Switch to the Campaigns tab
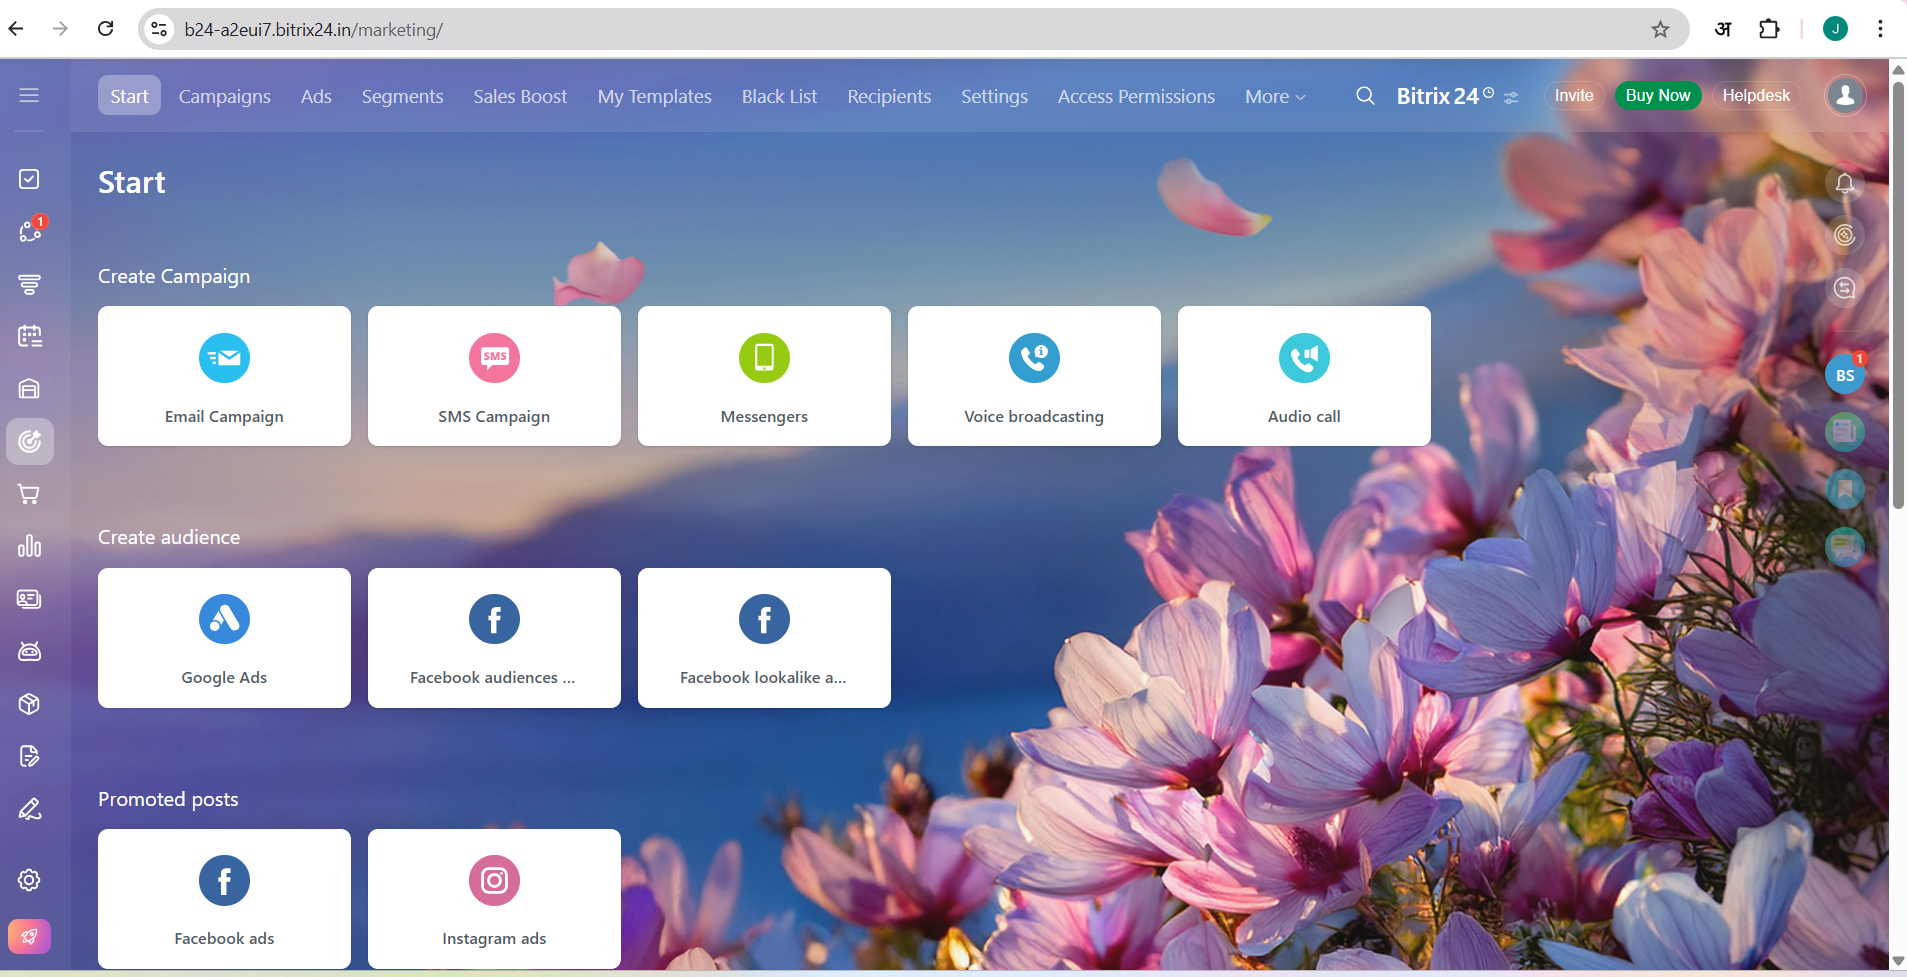Image resolution: width=1907 pixels, height=977 pixels. pos(224,97)
